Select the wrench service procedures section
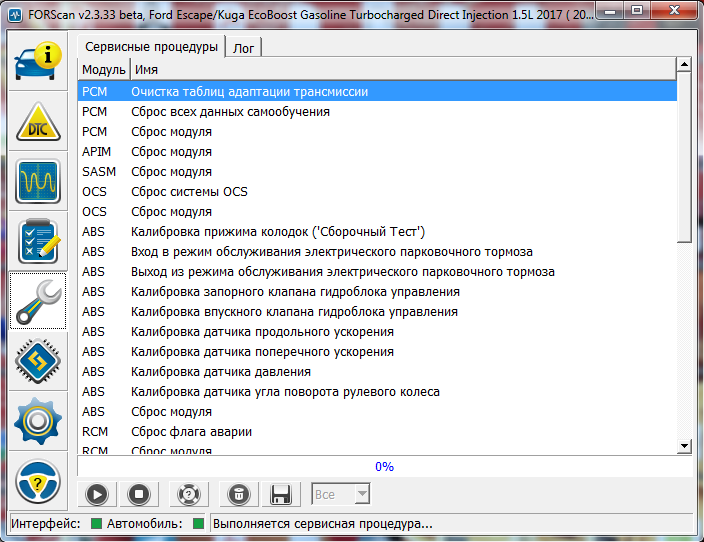 [38, 301]
